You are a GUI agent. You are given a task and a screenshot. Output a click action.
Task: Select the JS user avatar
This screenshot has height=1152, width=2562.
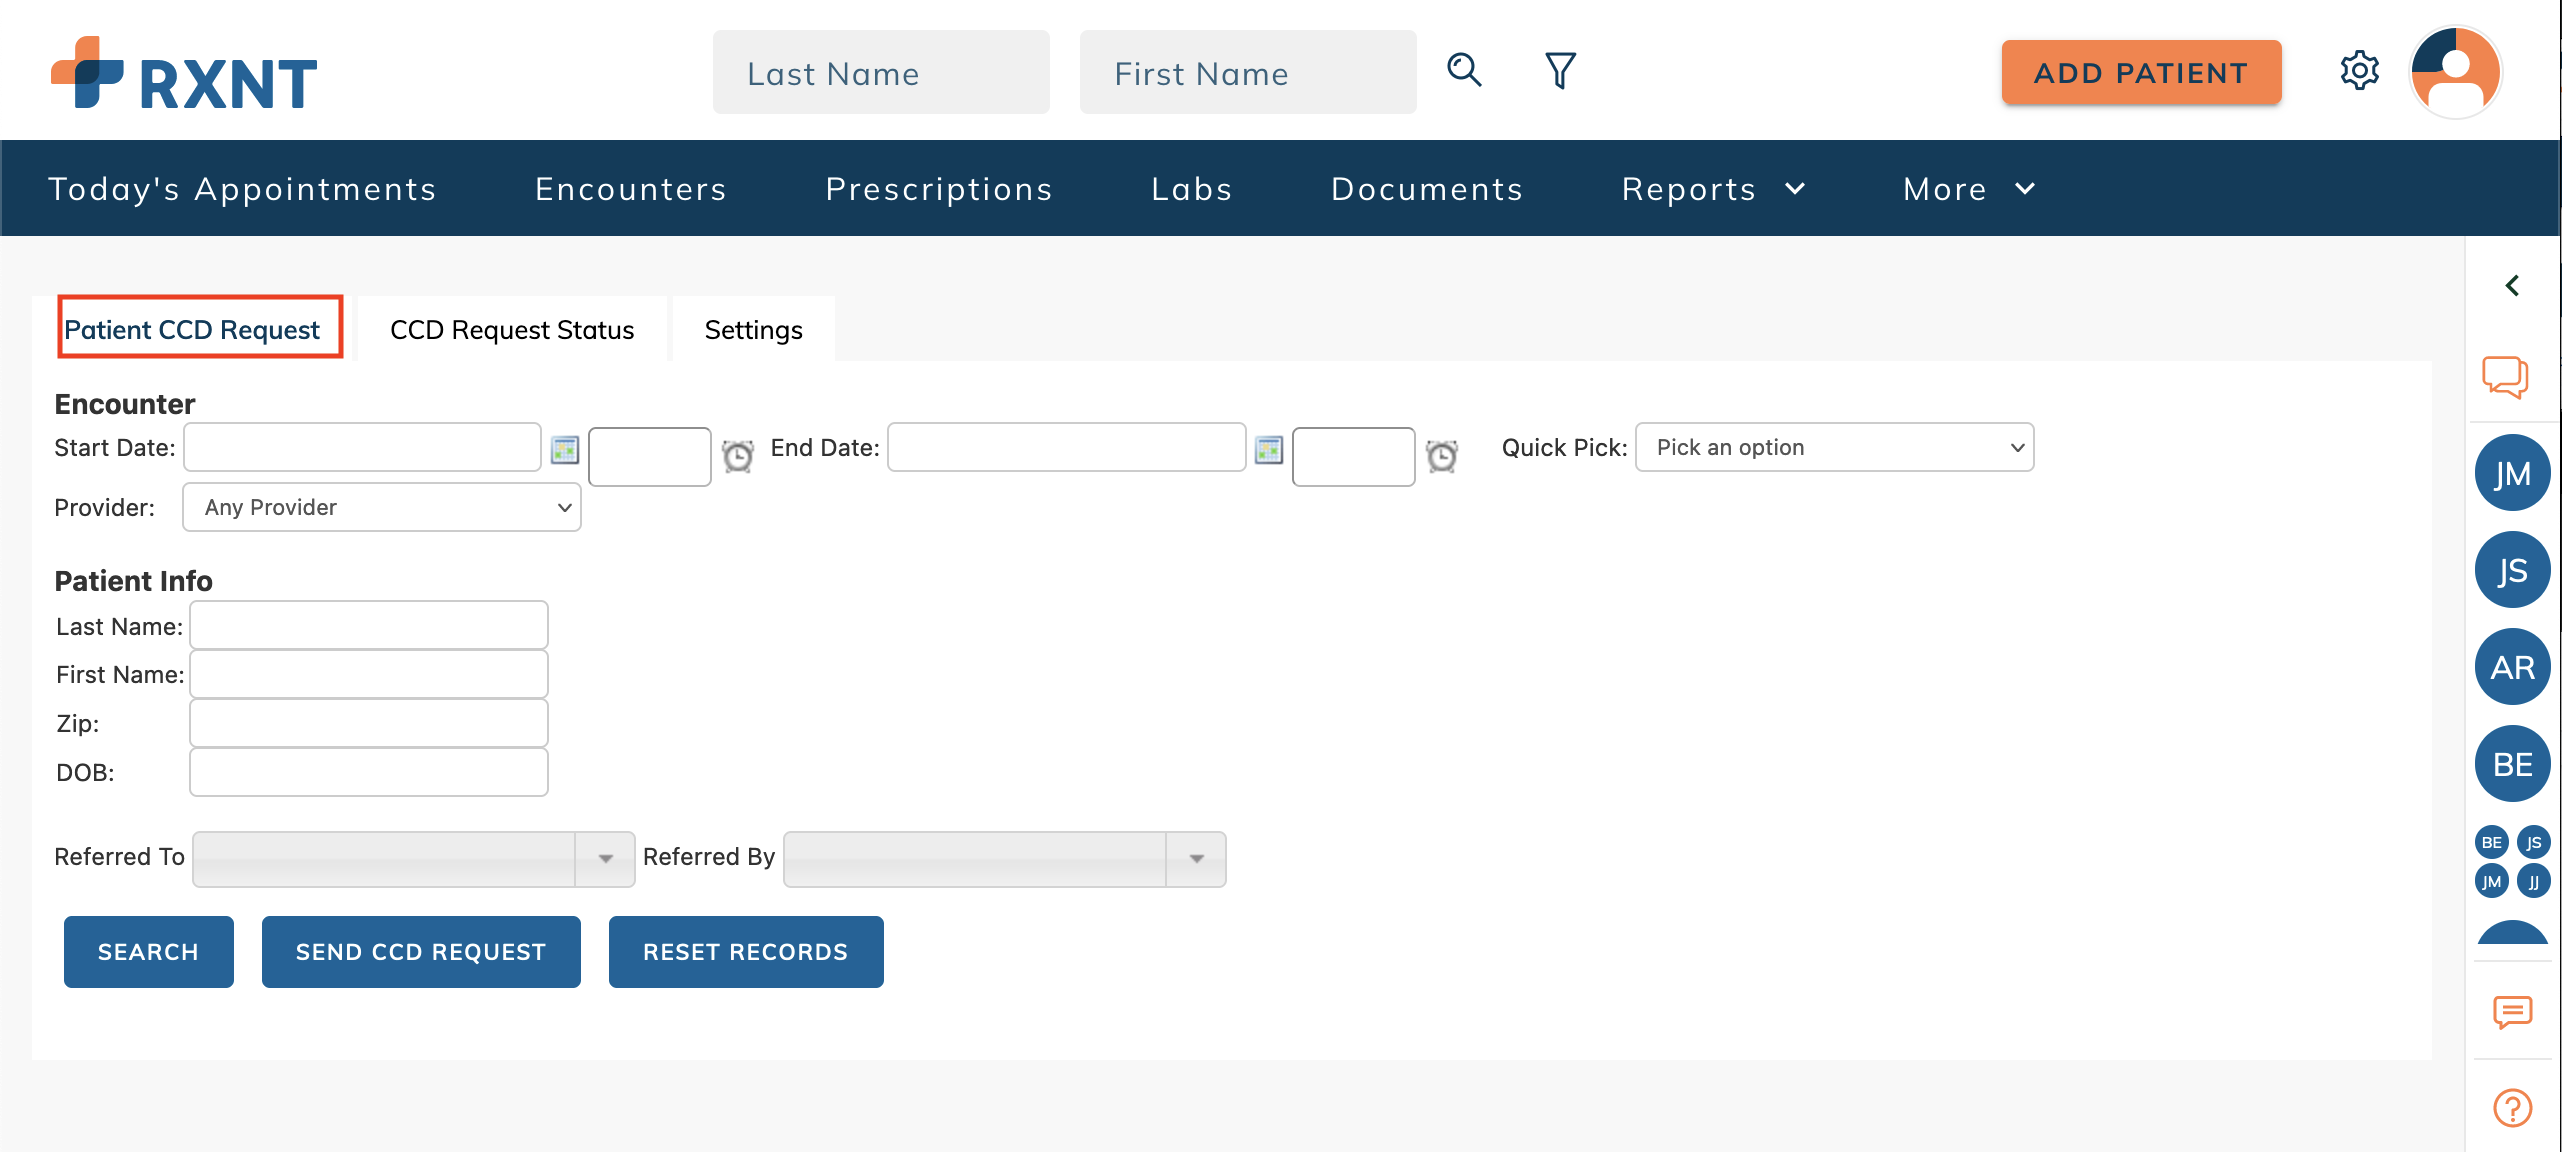pyautogui.click(x=2512, y=570)
